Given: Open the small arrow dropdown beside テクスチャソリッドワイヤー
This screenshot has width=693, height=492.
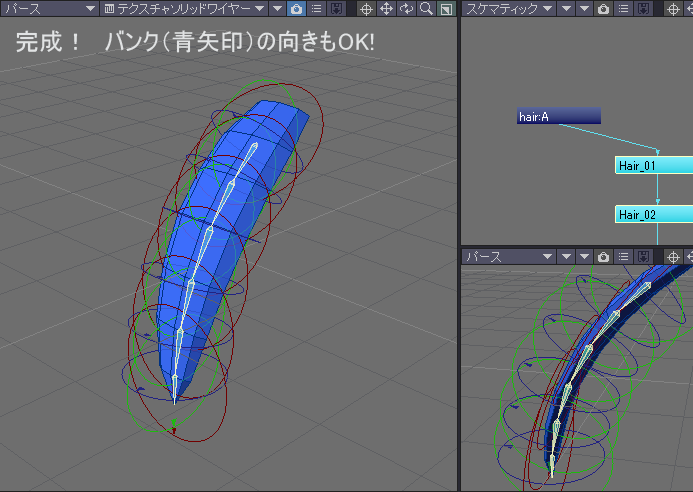Looking at the screenshot, I should (x=277, y=8).
